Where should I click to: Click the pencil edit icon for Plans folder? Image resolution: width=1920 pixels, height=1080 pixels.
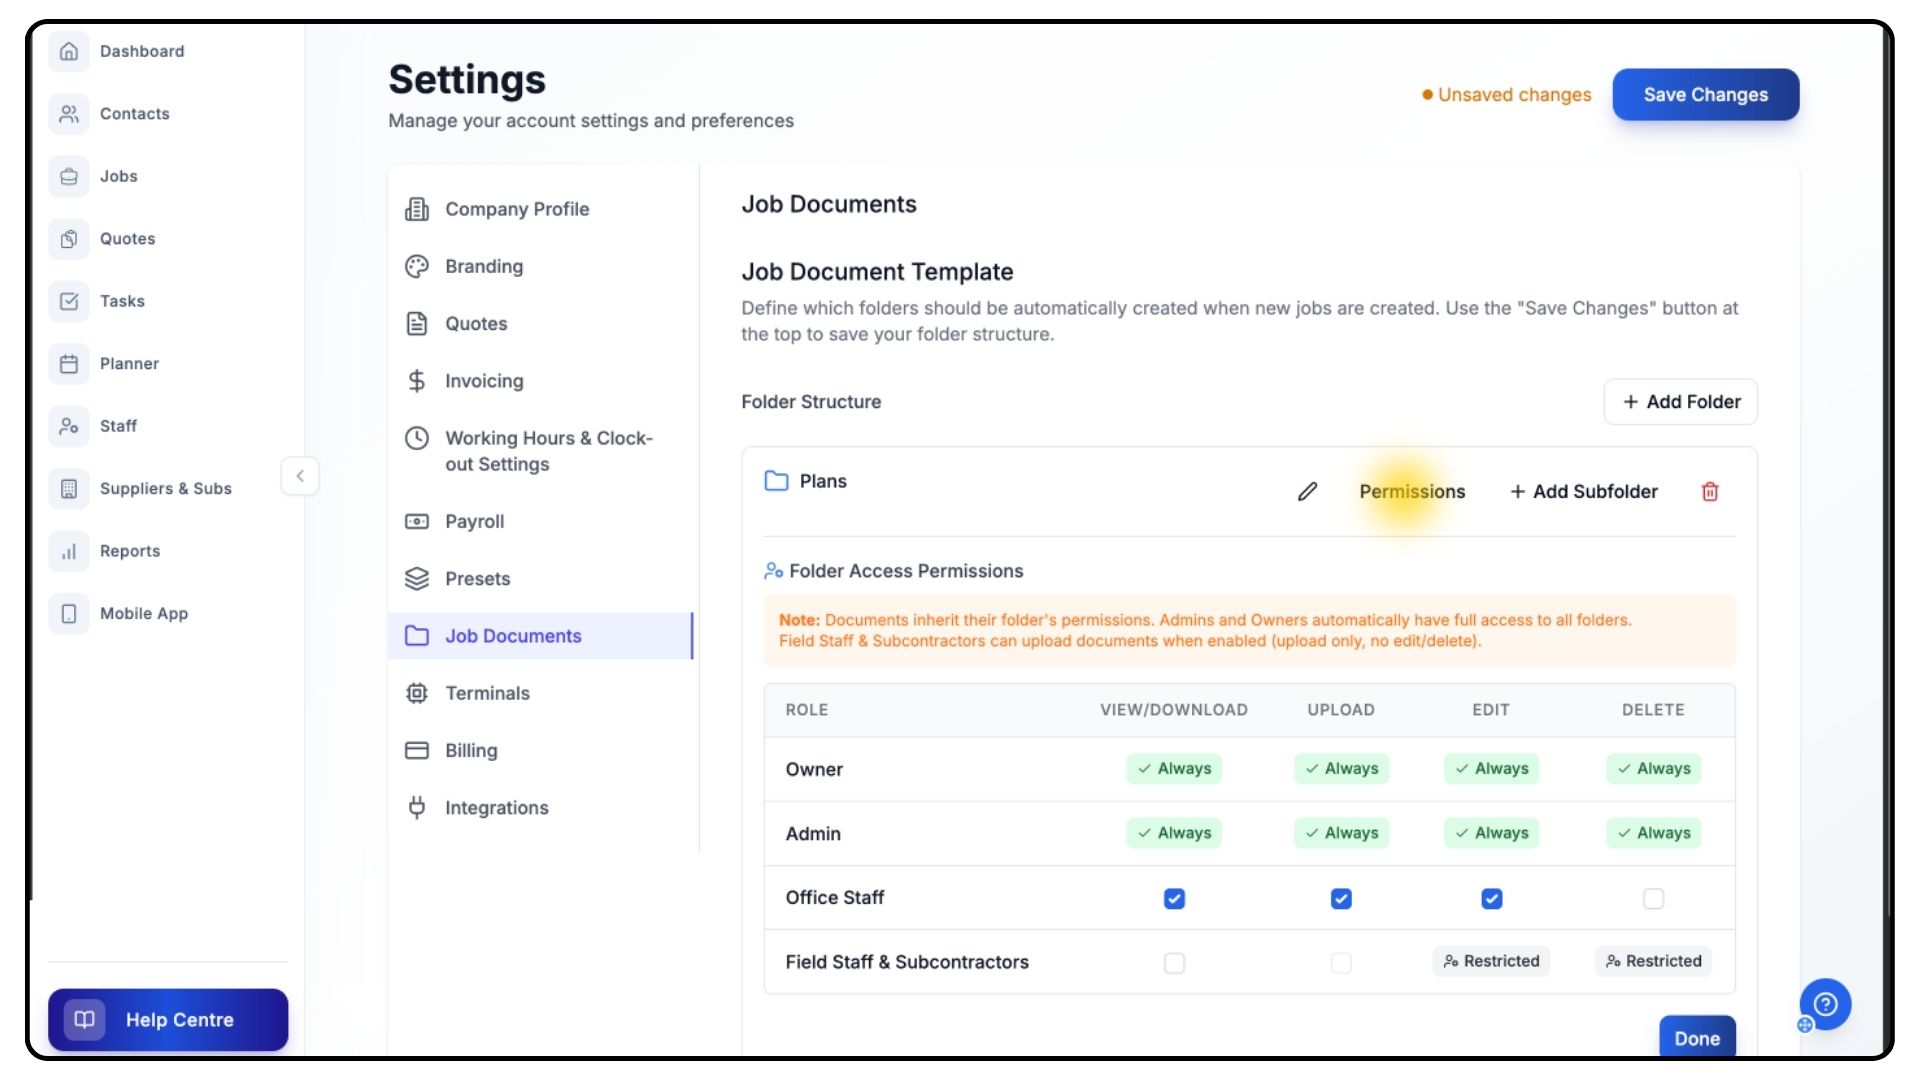(x=1307, y=491)
